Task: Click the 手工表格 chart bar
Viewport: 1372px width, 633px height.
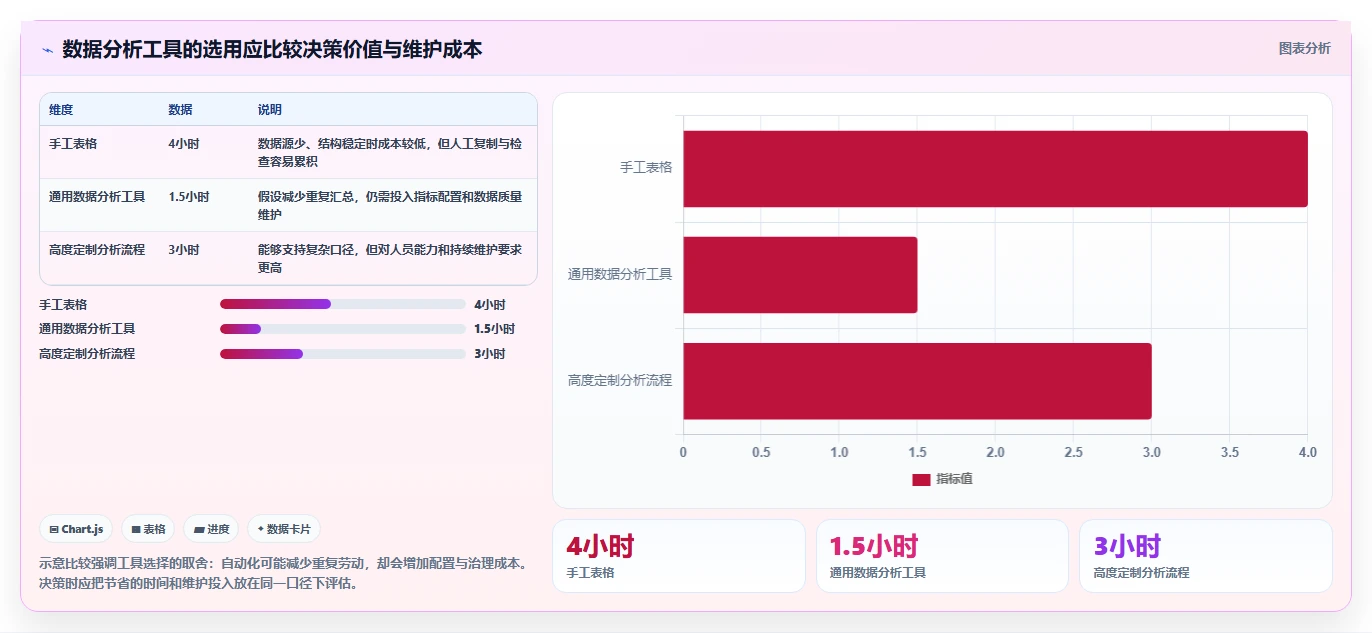Action: coord(995,169)
